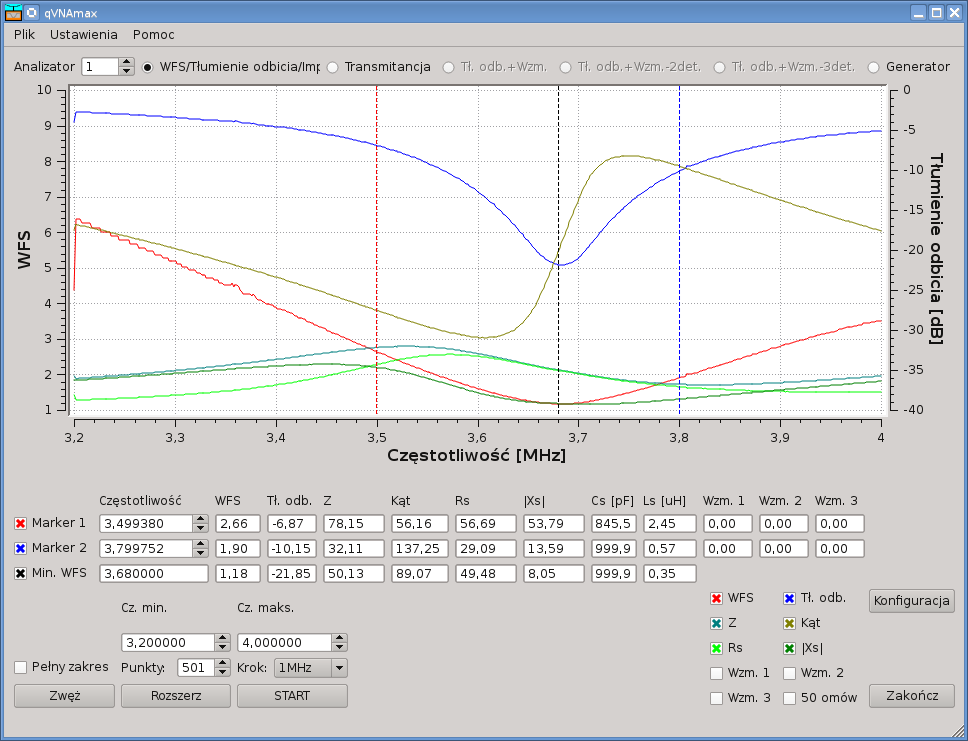968x741 pixels.
Task: Hide the WFS trace via its checkbox
Action: 716,598
